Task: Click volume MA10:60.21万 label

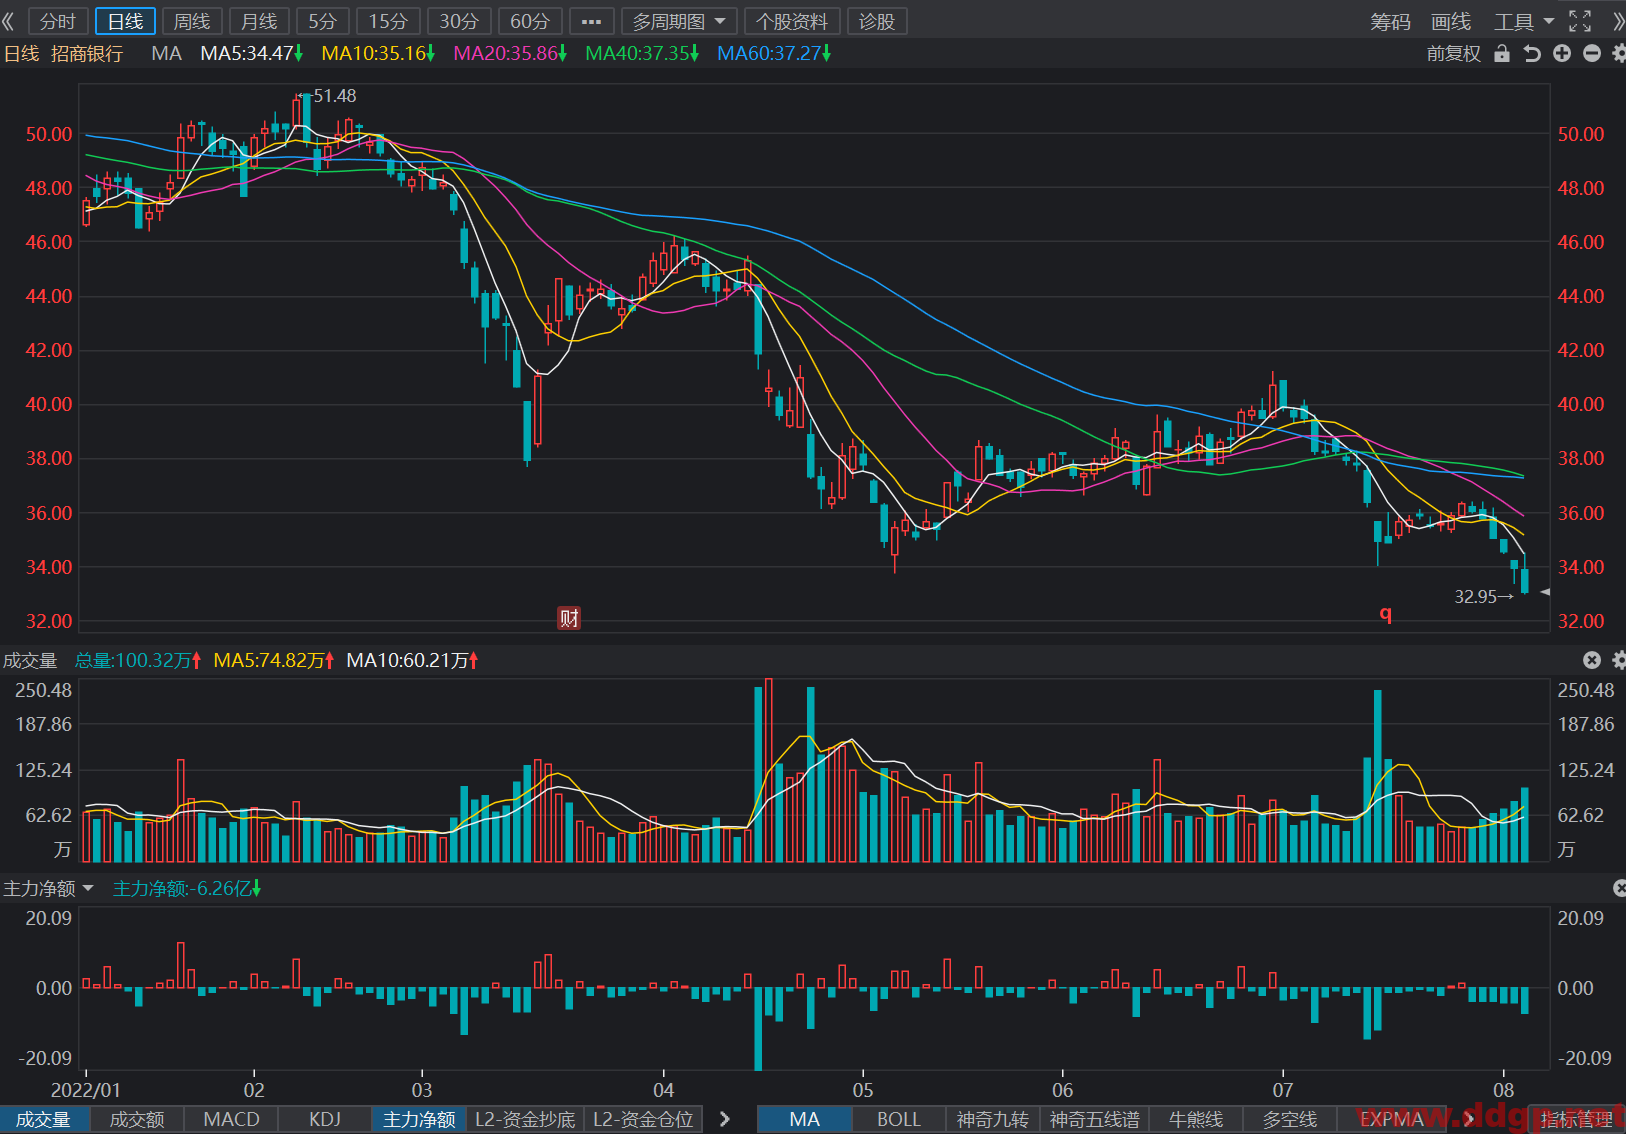Action: (x=412, y=660)
